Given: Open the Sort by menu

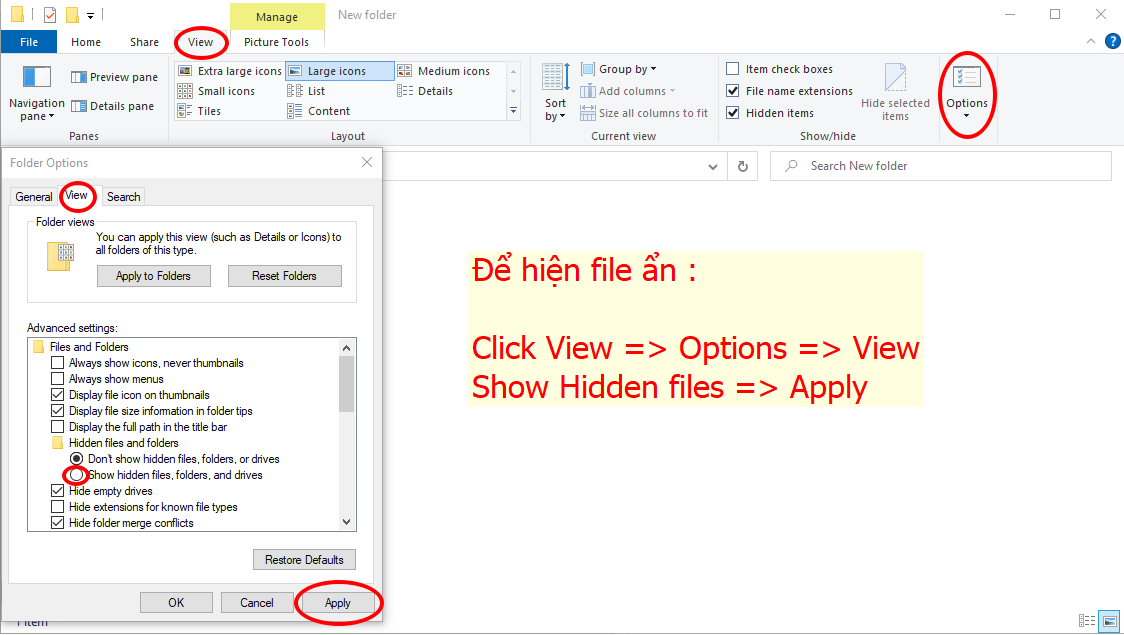Looking at the screenshot, I should coord(555,92).
